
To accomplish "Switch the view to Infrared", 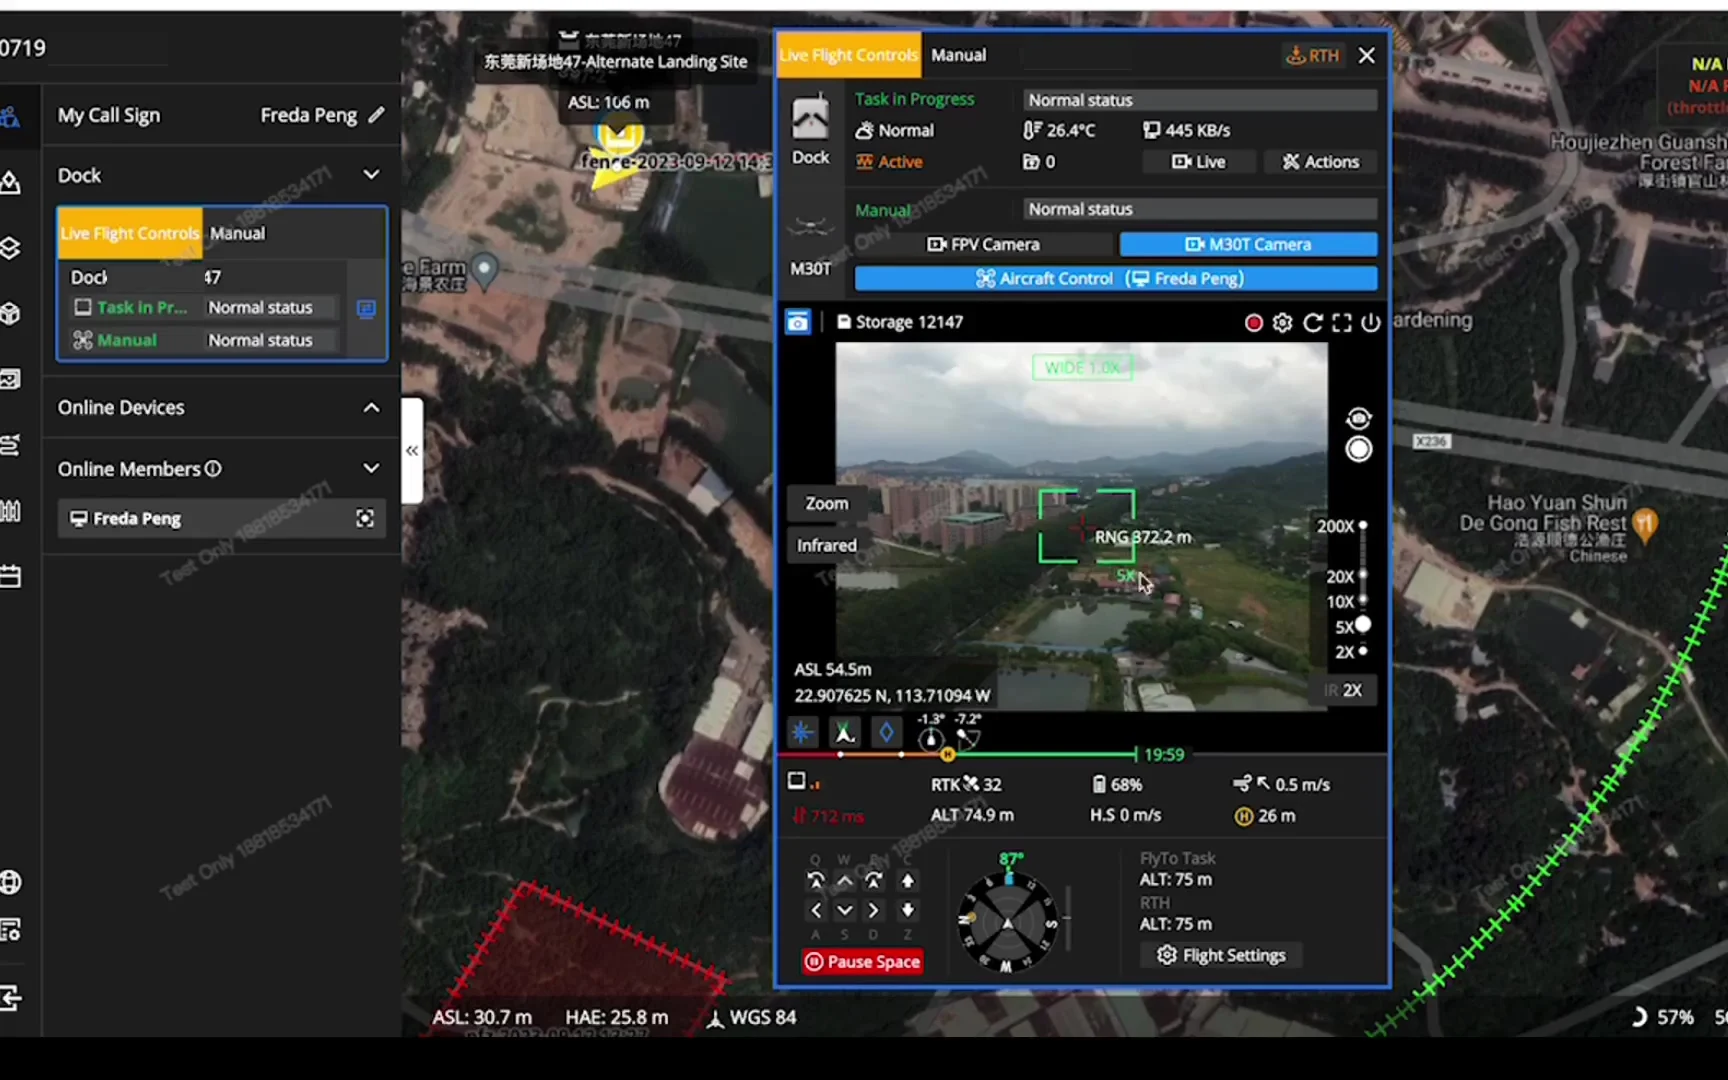I will [826, 545].
